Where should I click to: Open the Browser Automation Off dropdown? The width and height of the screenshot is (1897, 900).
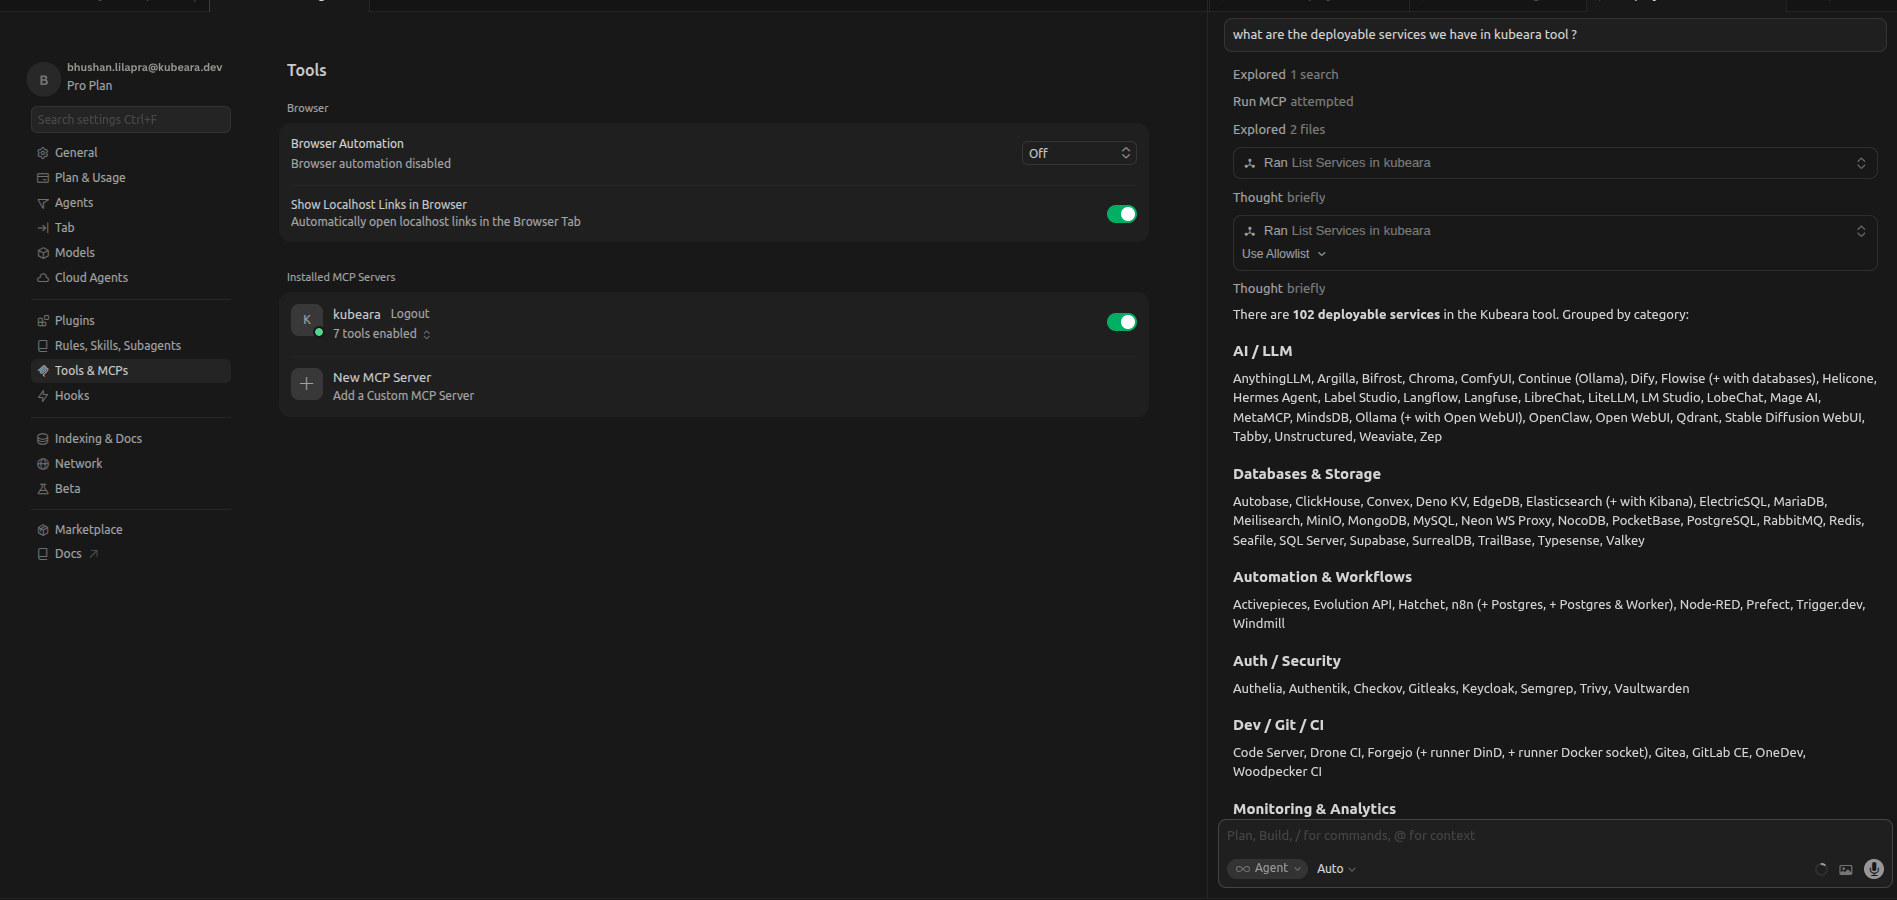[1079, 153]
